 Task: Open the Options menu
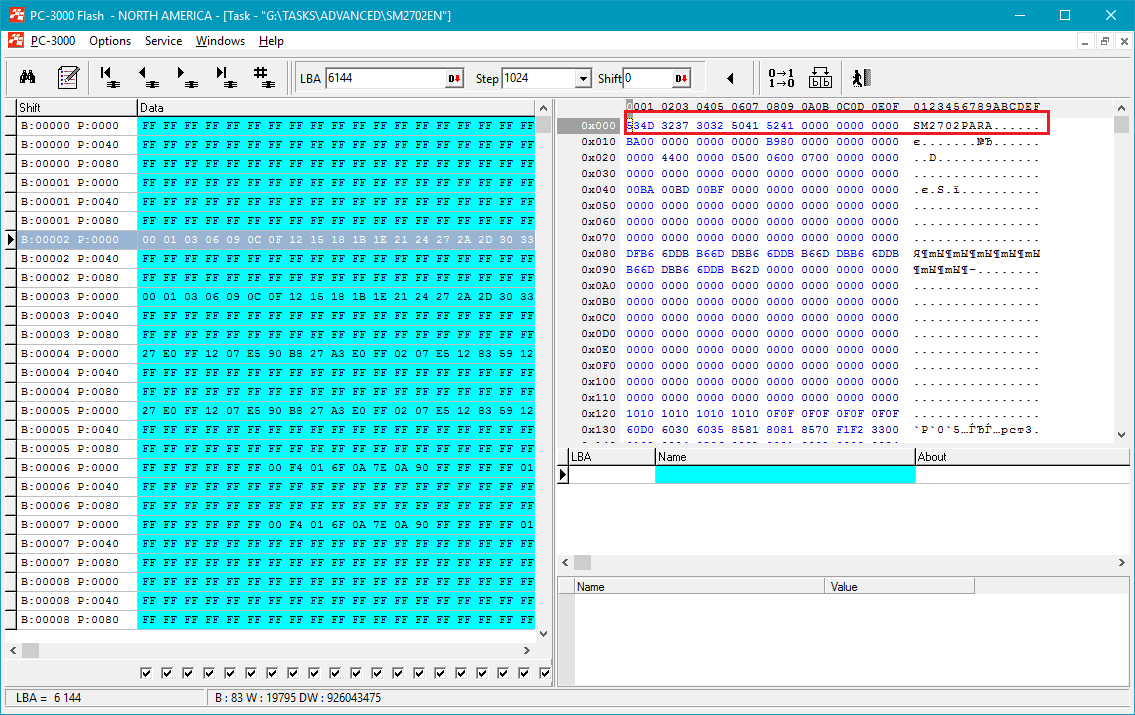(x=110, y=41)
